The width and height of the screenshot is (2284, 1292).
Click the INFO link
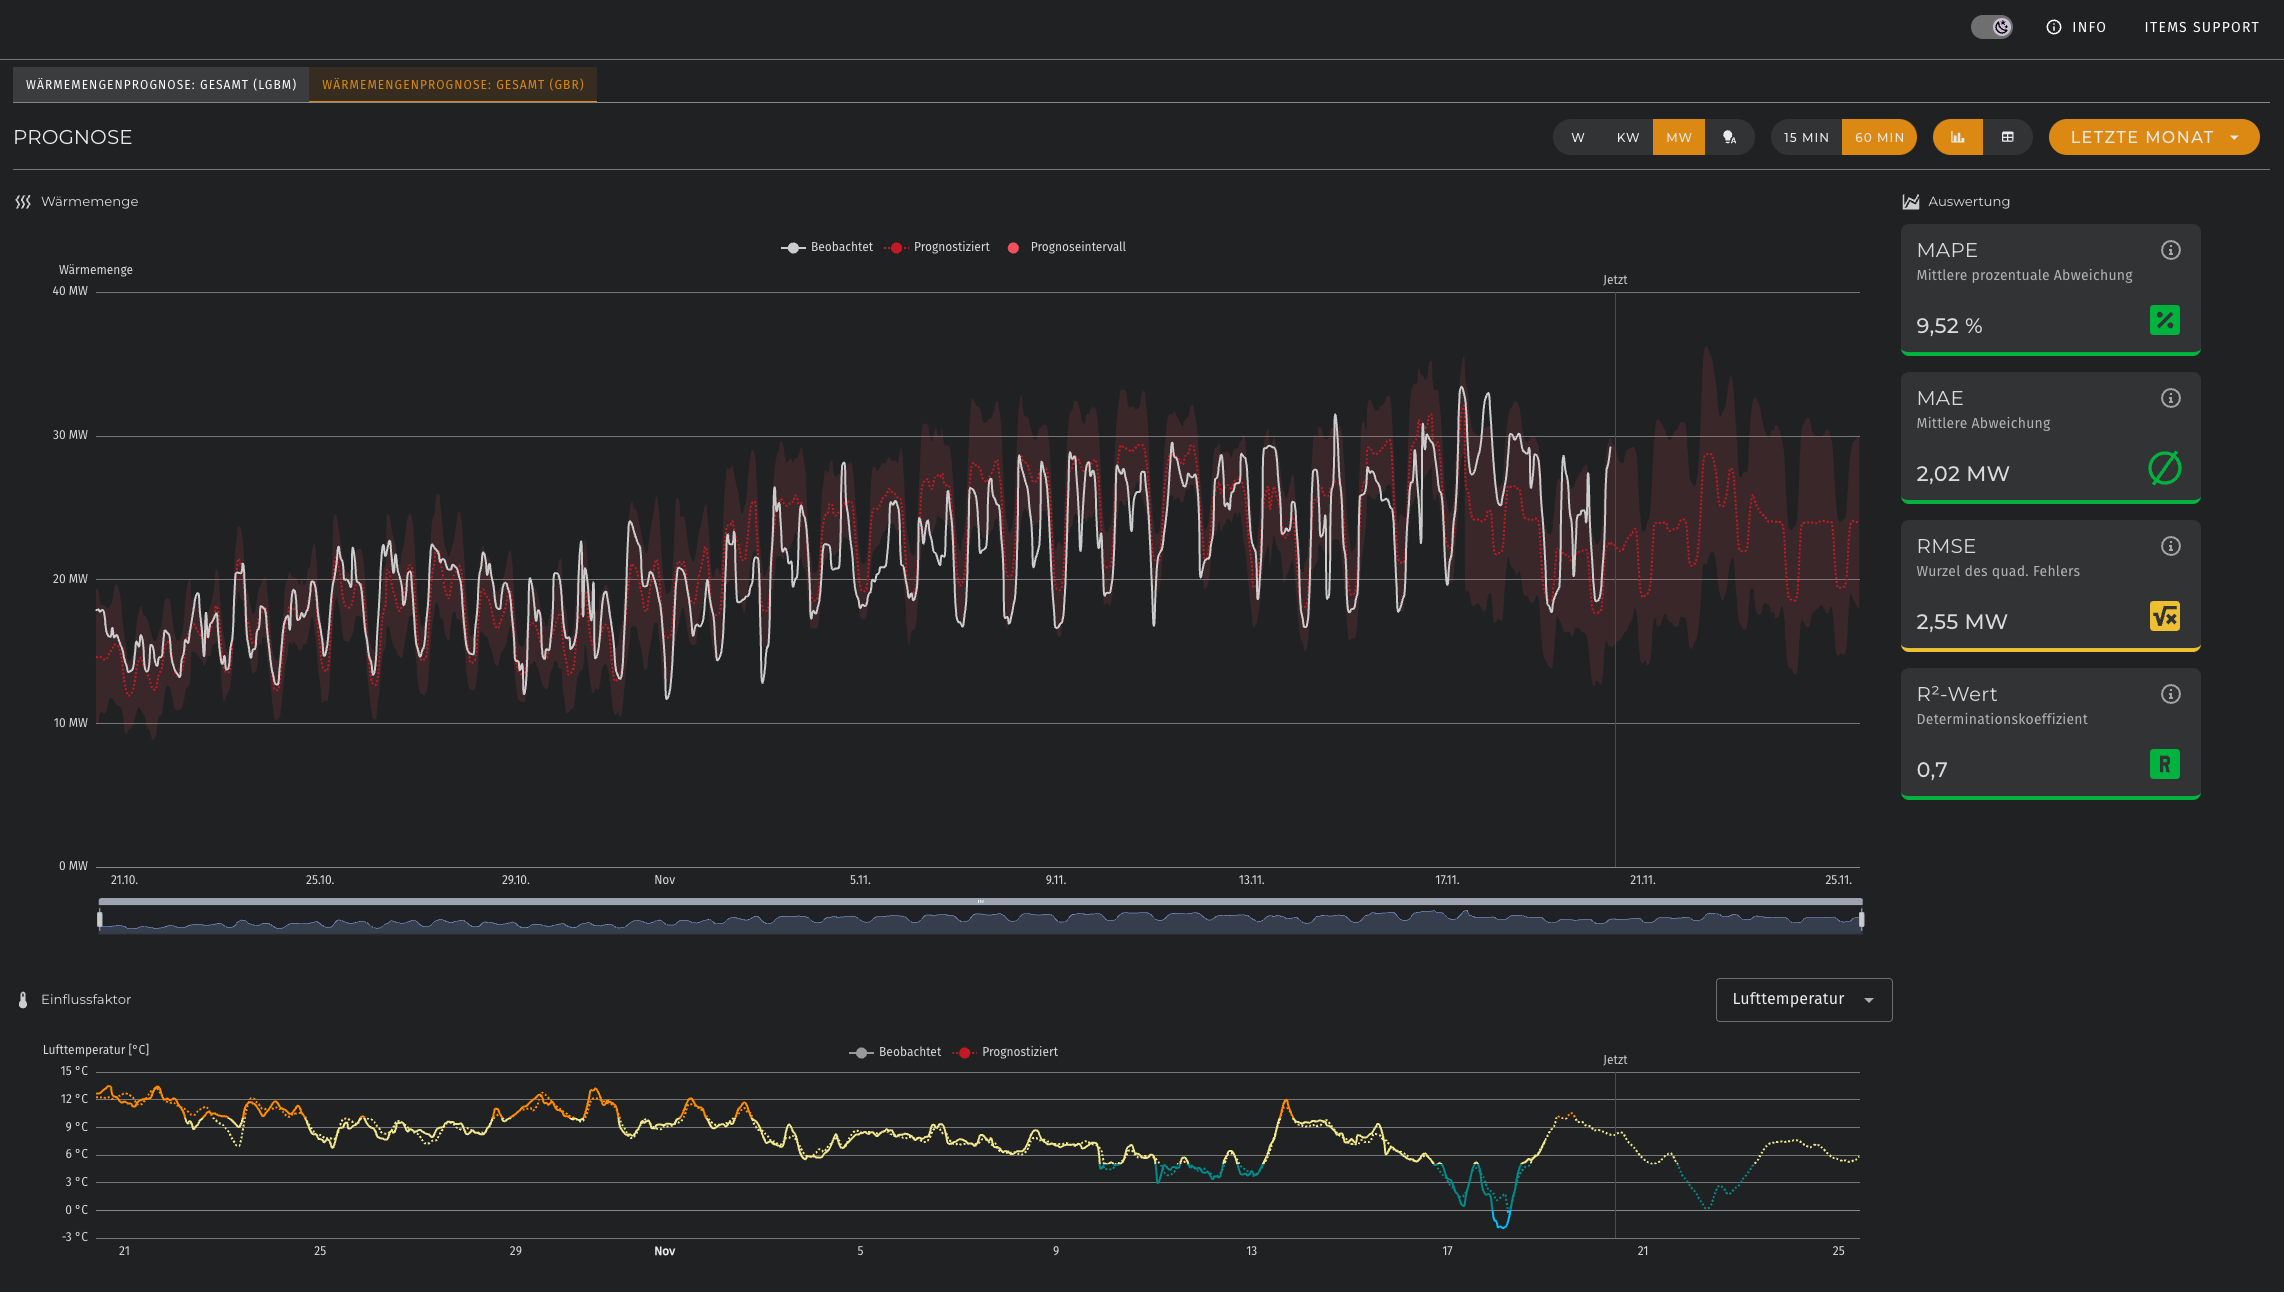click(x=2076, y=27)
